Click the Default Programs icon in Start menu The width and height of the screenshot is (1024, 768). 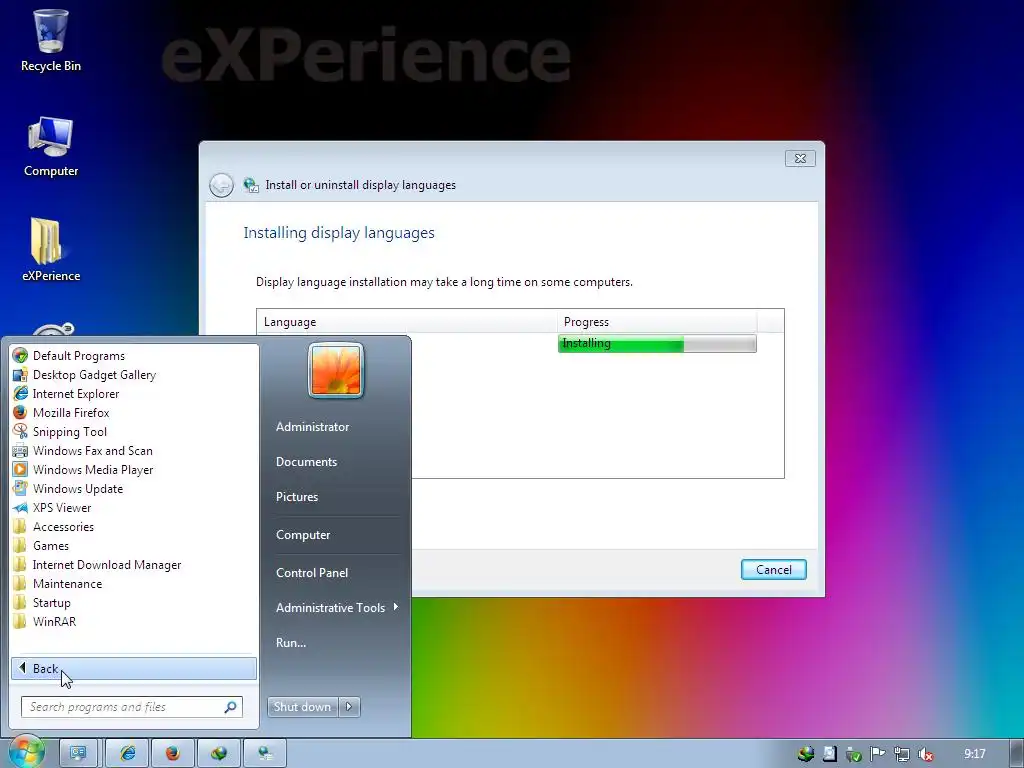click(x=20, y=355)
